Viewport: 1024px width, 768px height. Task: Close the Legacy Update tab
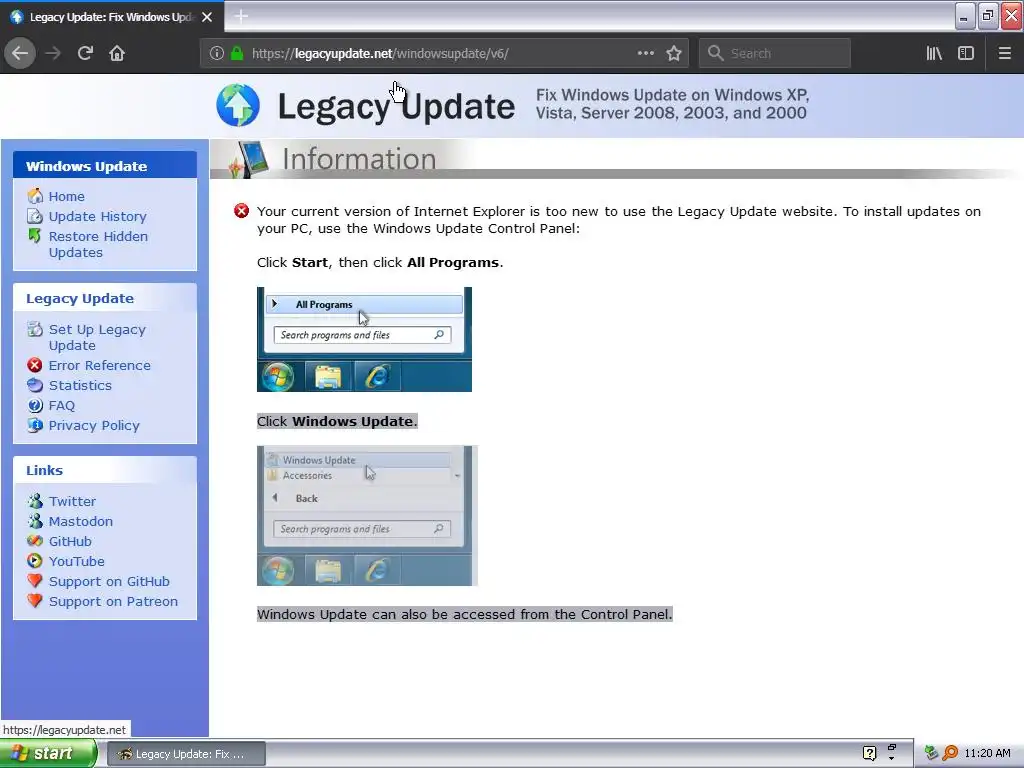(207, 17)
